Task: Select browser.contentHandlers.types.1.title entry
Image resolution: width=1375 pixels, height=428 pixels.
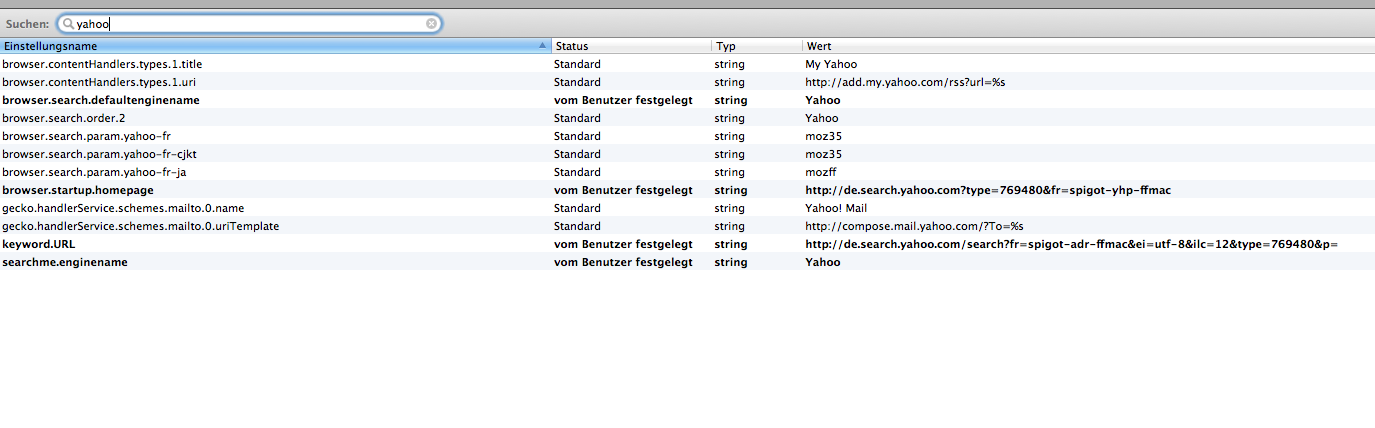Action: [x=102, y=64]
